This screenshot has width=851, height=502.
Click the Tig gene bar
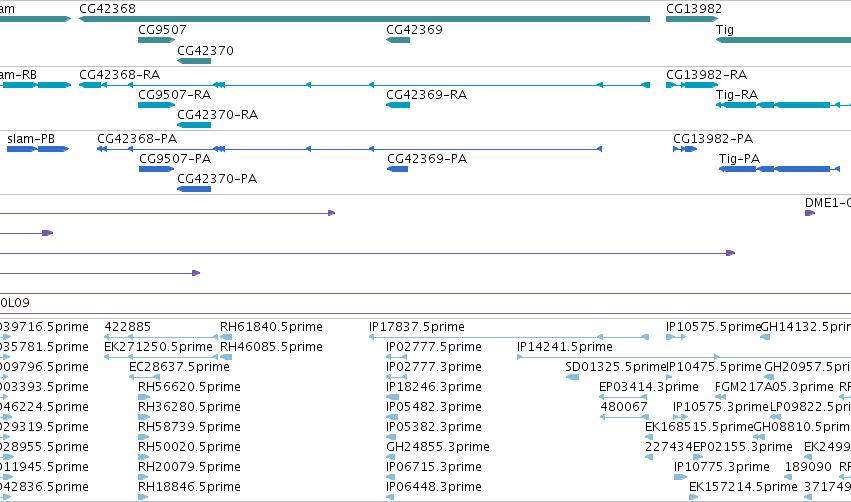click(783, 40)
